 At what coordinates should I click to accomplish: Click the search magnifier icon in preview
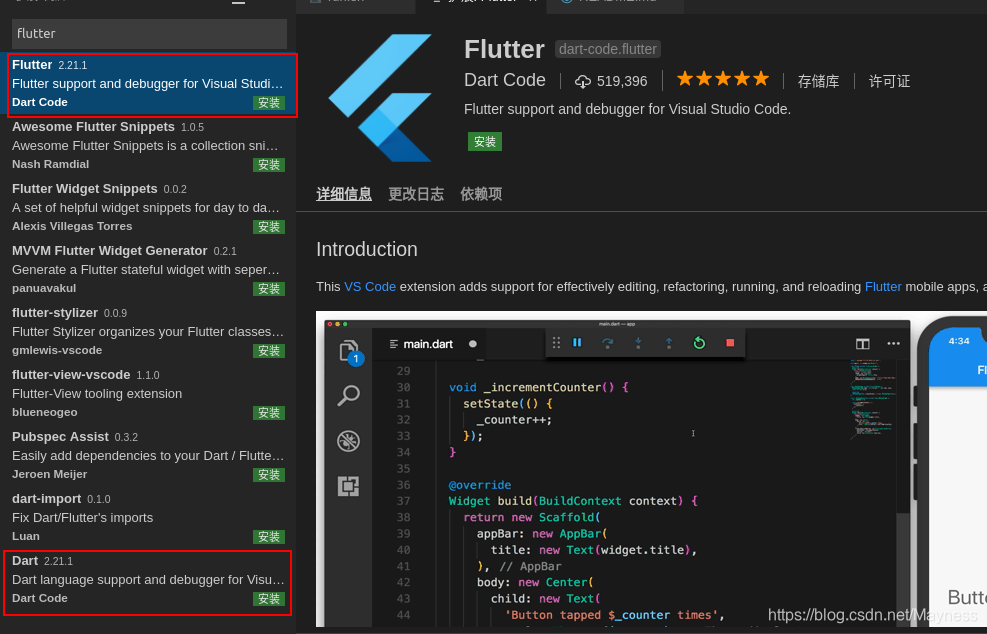tap(348, 396)
